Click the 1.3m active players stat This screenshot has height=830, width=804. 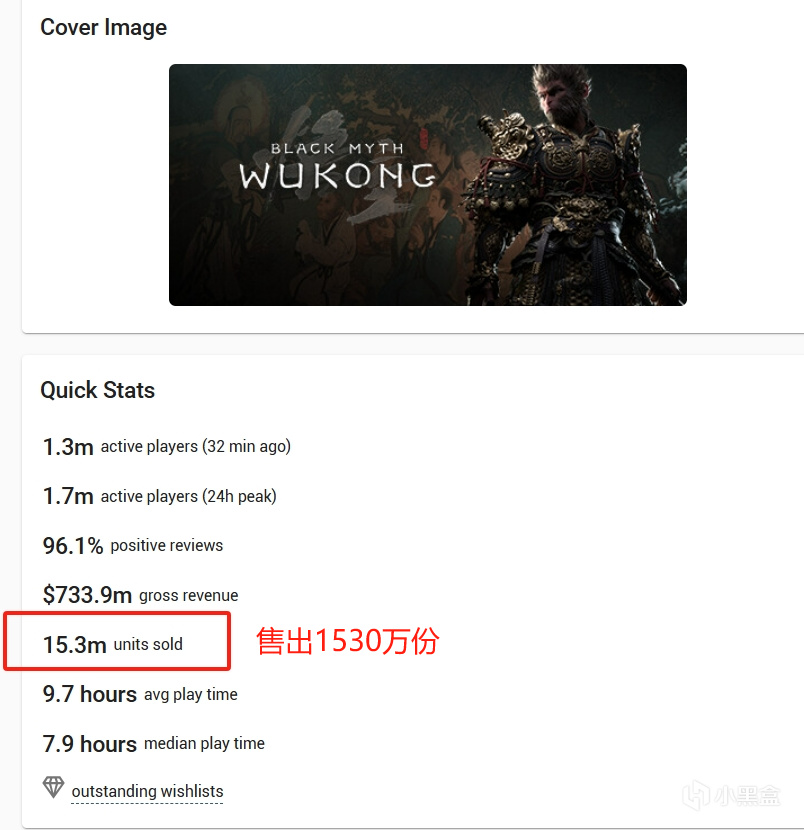pos(167,447)
